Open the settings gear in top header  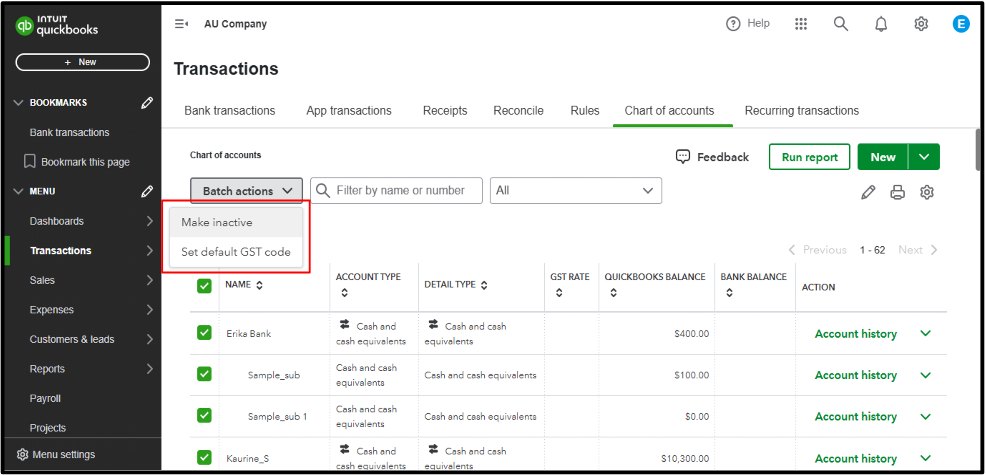tap(921, 24)
